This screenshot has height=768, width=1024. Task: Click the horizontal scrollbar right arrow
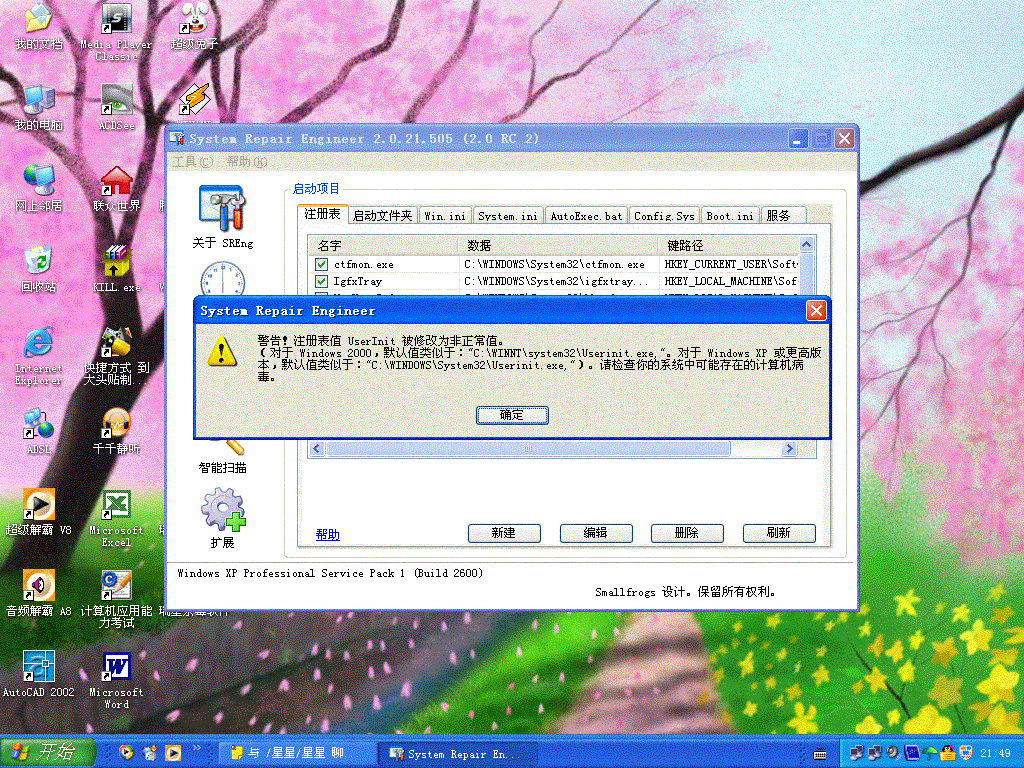(x=790, y=449)
